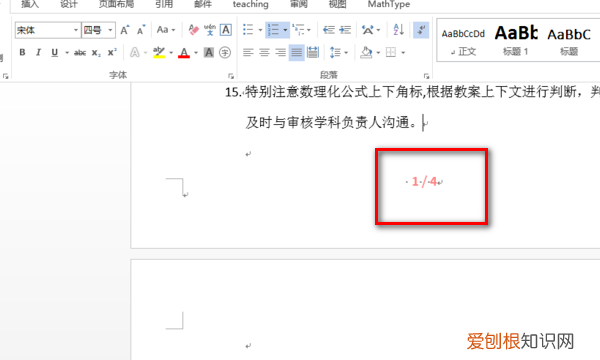The width and height of the screenshot is (600, 360).
Task: Expand borders dropdown arrow
Action: click(x=403, y=52)
